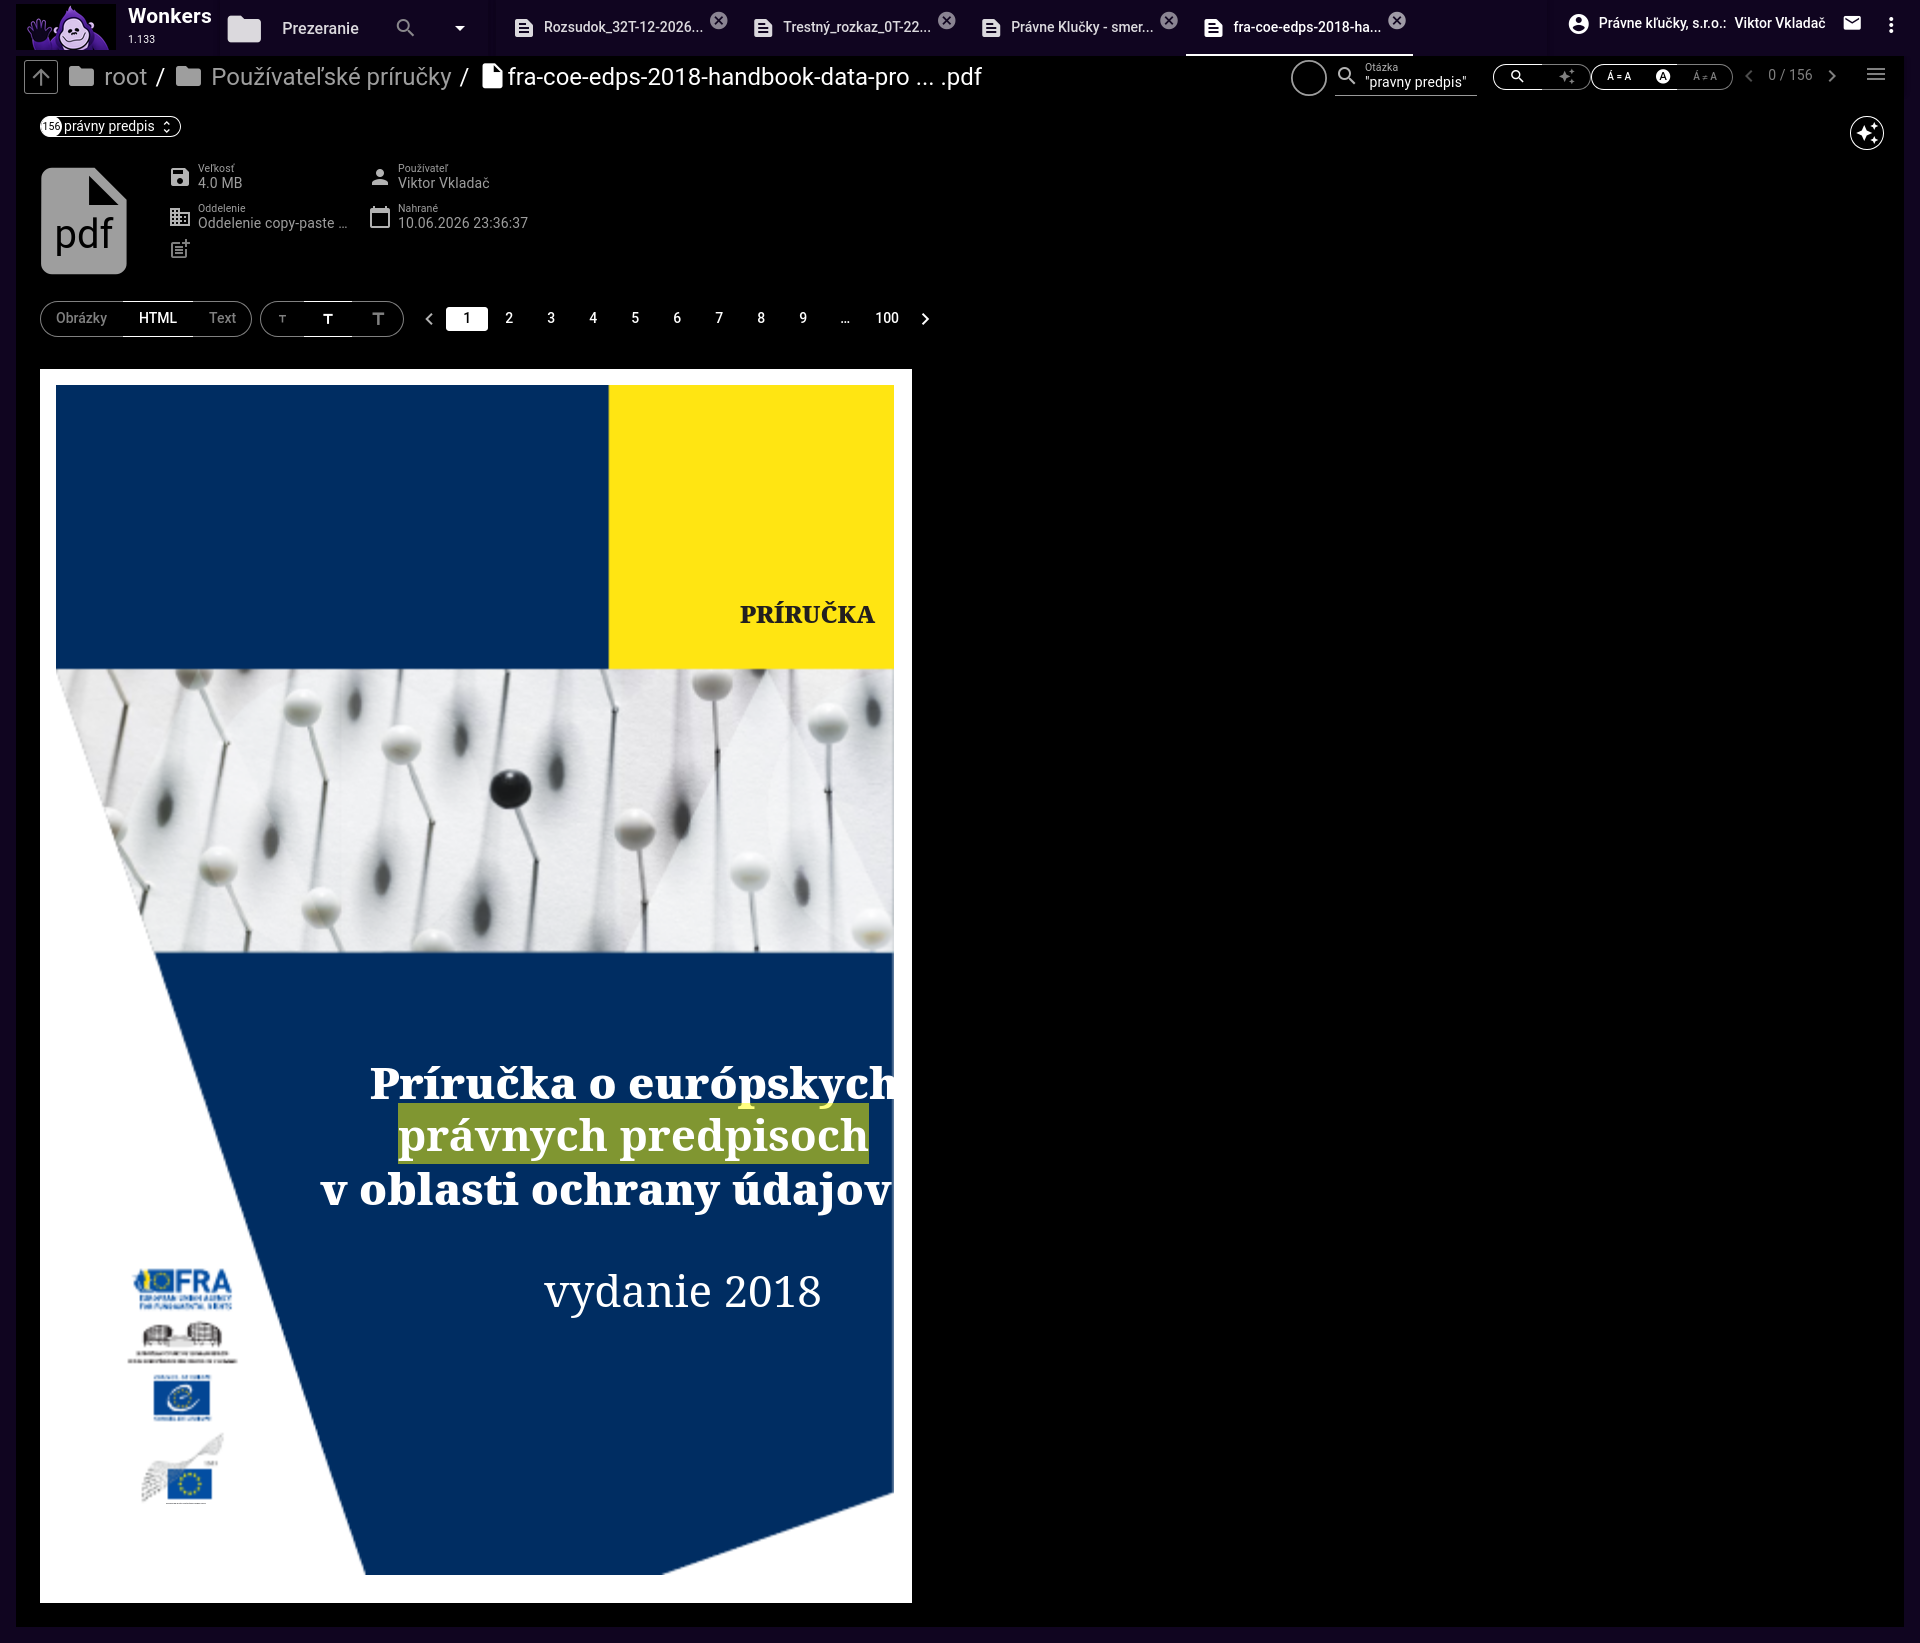Select medium text size T

point(328,319)
